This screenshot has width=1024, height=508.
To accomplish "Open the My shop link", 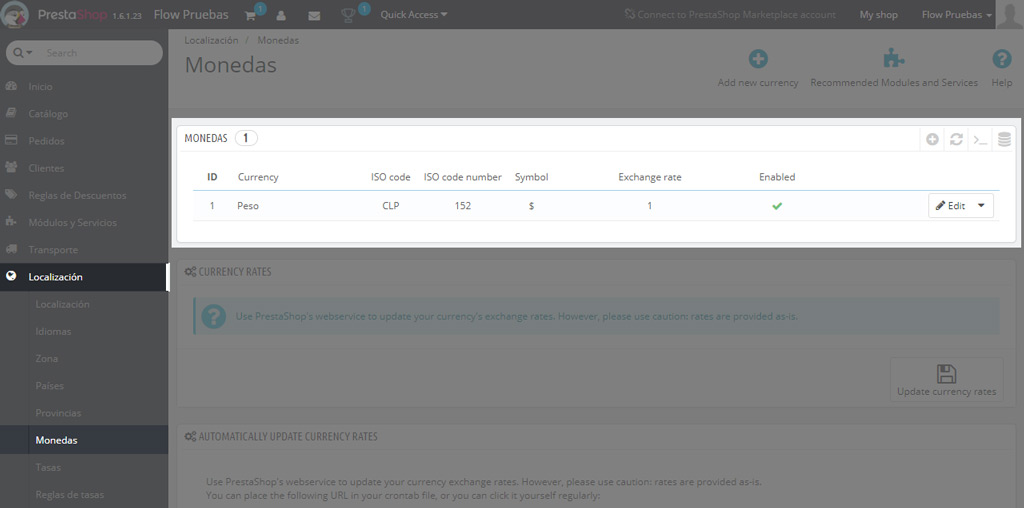I will click(x=878, y=14).
